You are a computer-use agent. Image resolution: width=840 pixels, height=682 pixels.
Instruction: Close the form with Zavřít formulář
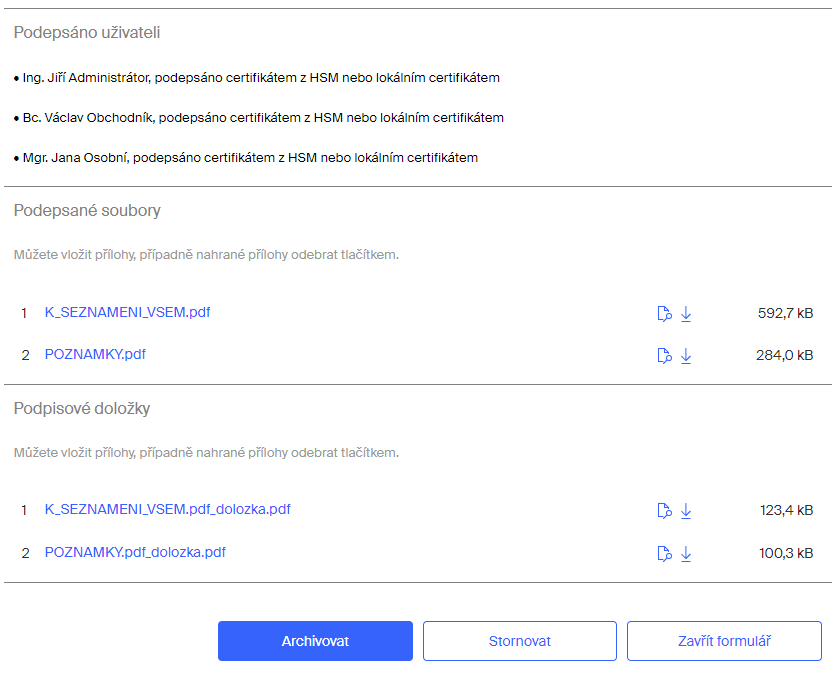click(x=724, y=641)
